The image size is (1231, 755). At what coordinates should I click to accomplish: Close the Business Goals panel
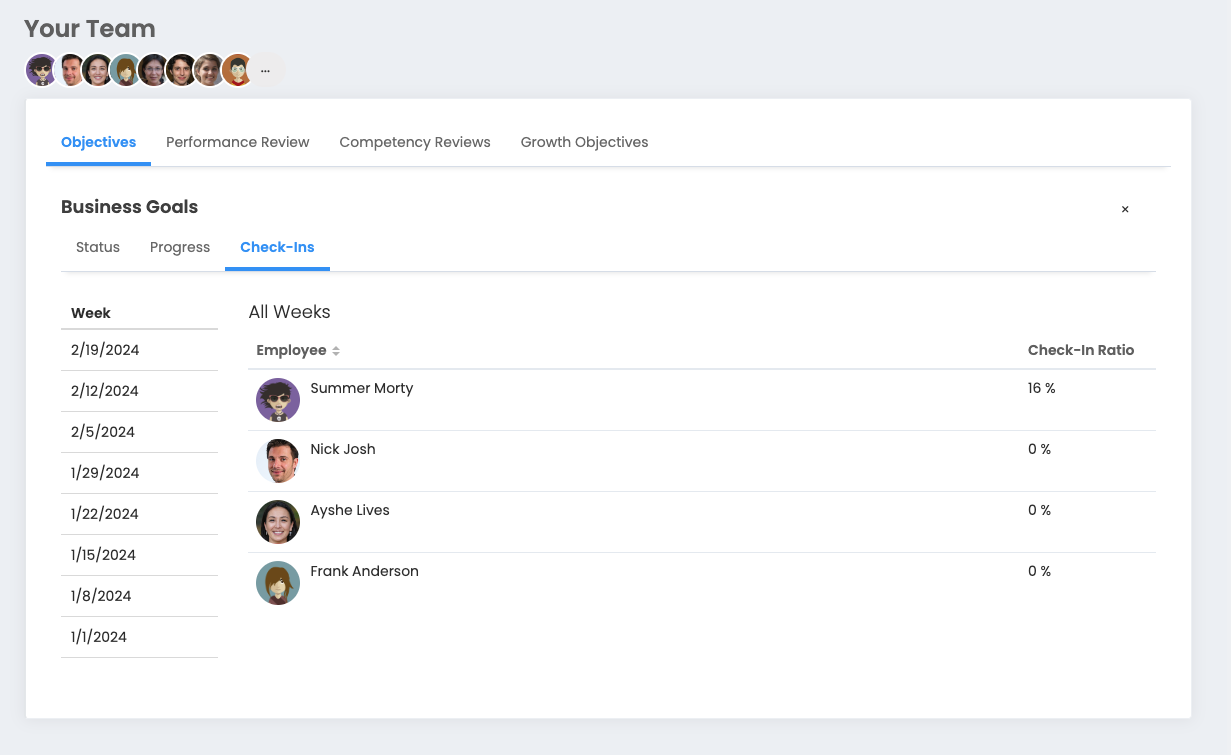pyautogui.click(x=1125, y=209)
